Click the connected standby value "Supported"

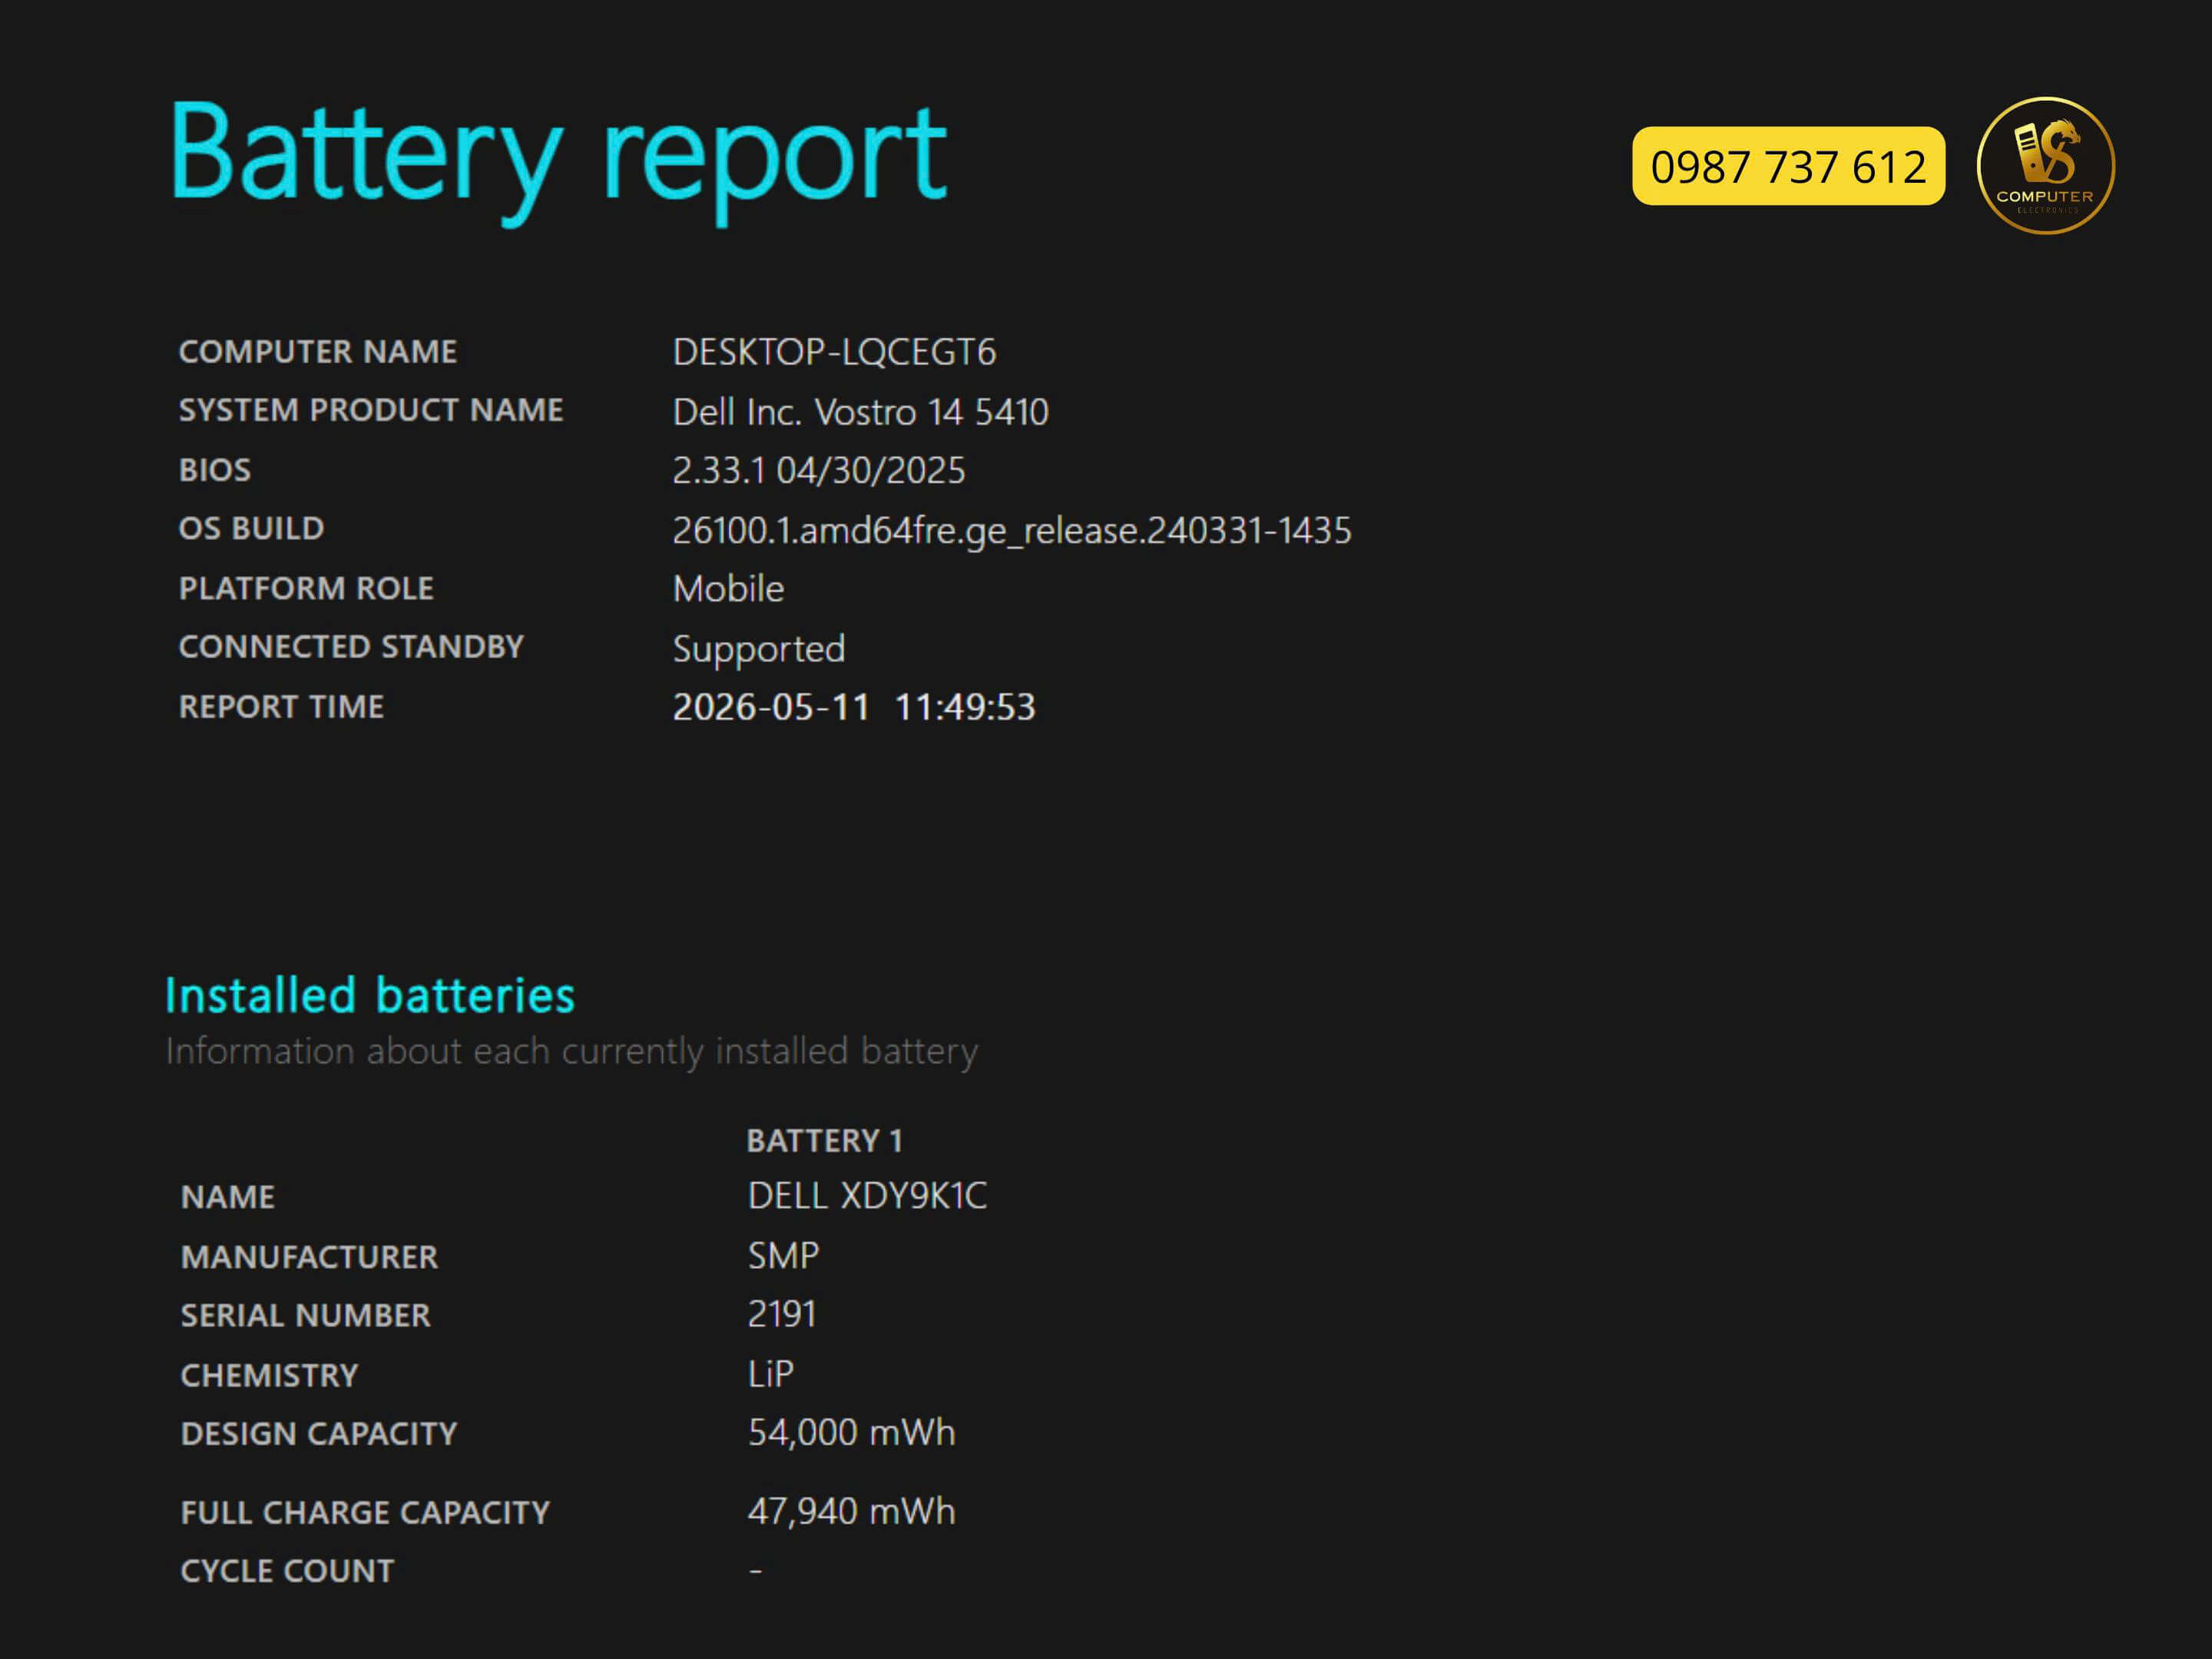758,649
